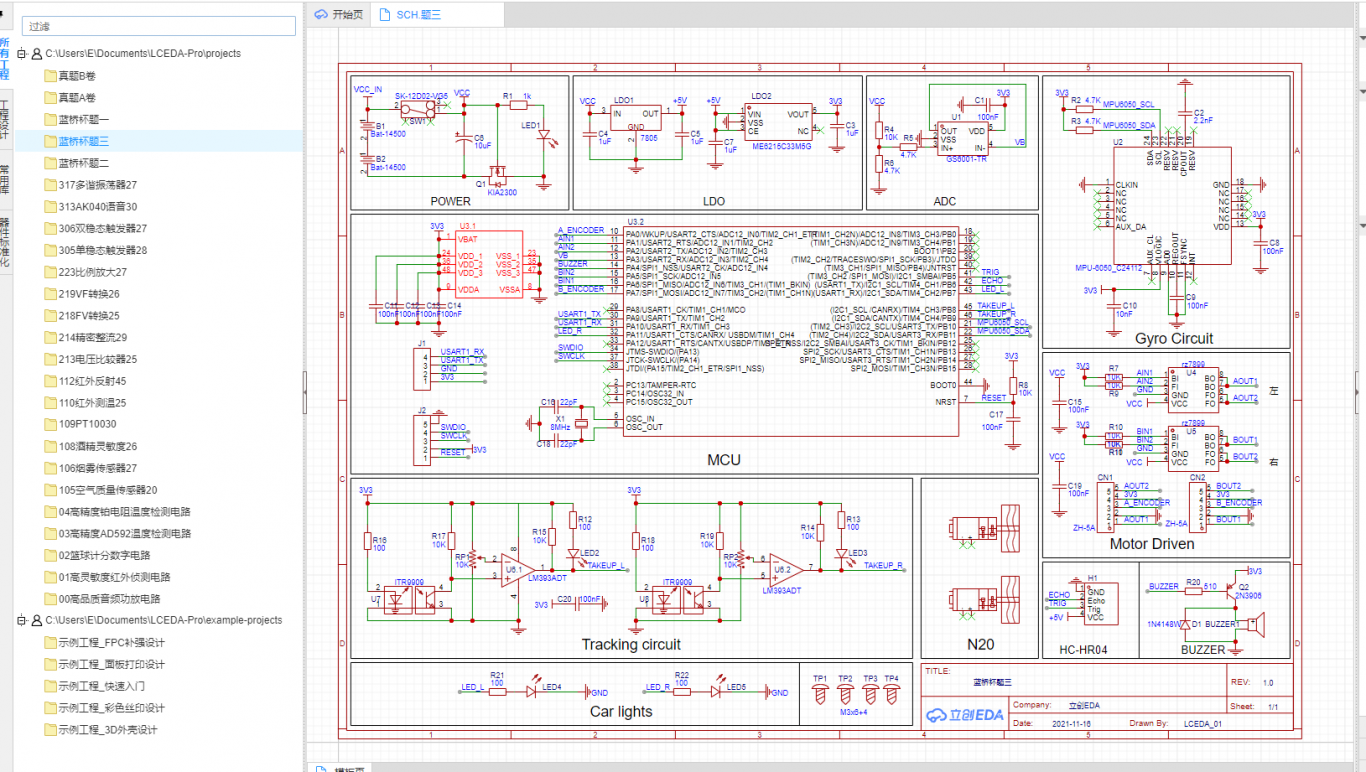Open the 00高品质音频功放电路 project

point(102,599)
